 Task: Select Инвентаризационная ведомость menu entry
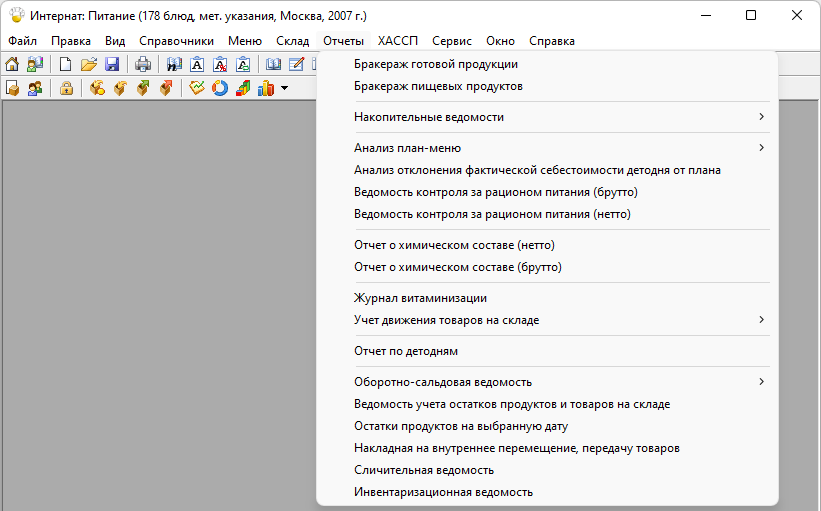click(443, 492)
